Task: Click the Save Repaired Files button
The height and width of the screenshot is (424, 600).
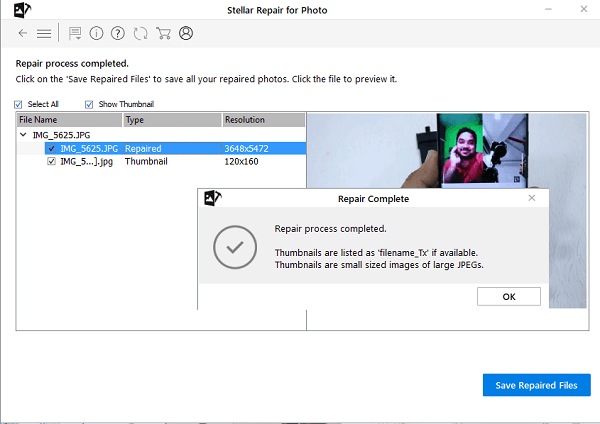Action: (x=536, y=385)
